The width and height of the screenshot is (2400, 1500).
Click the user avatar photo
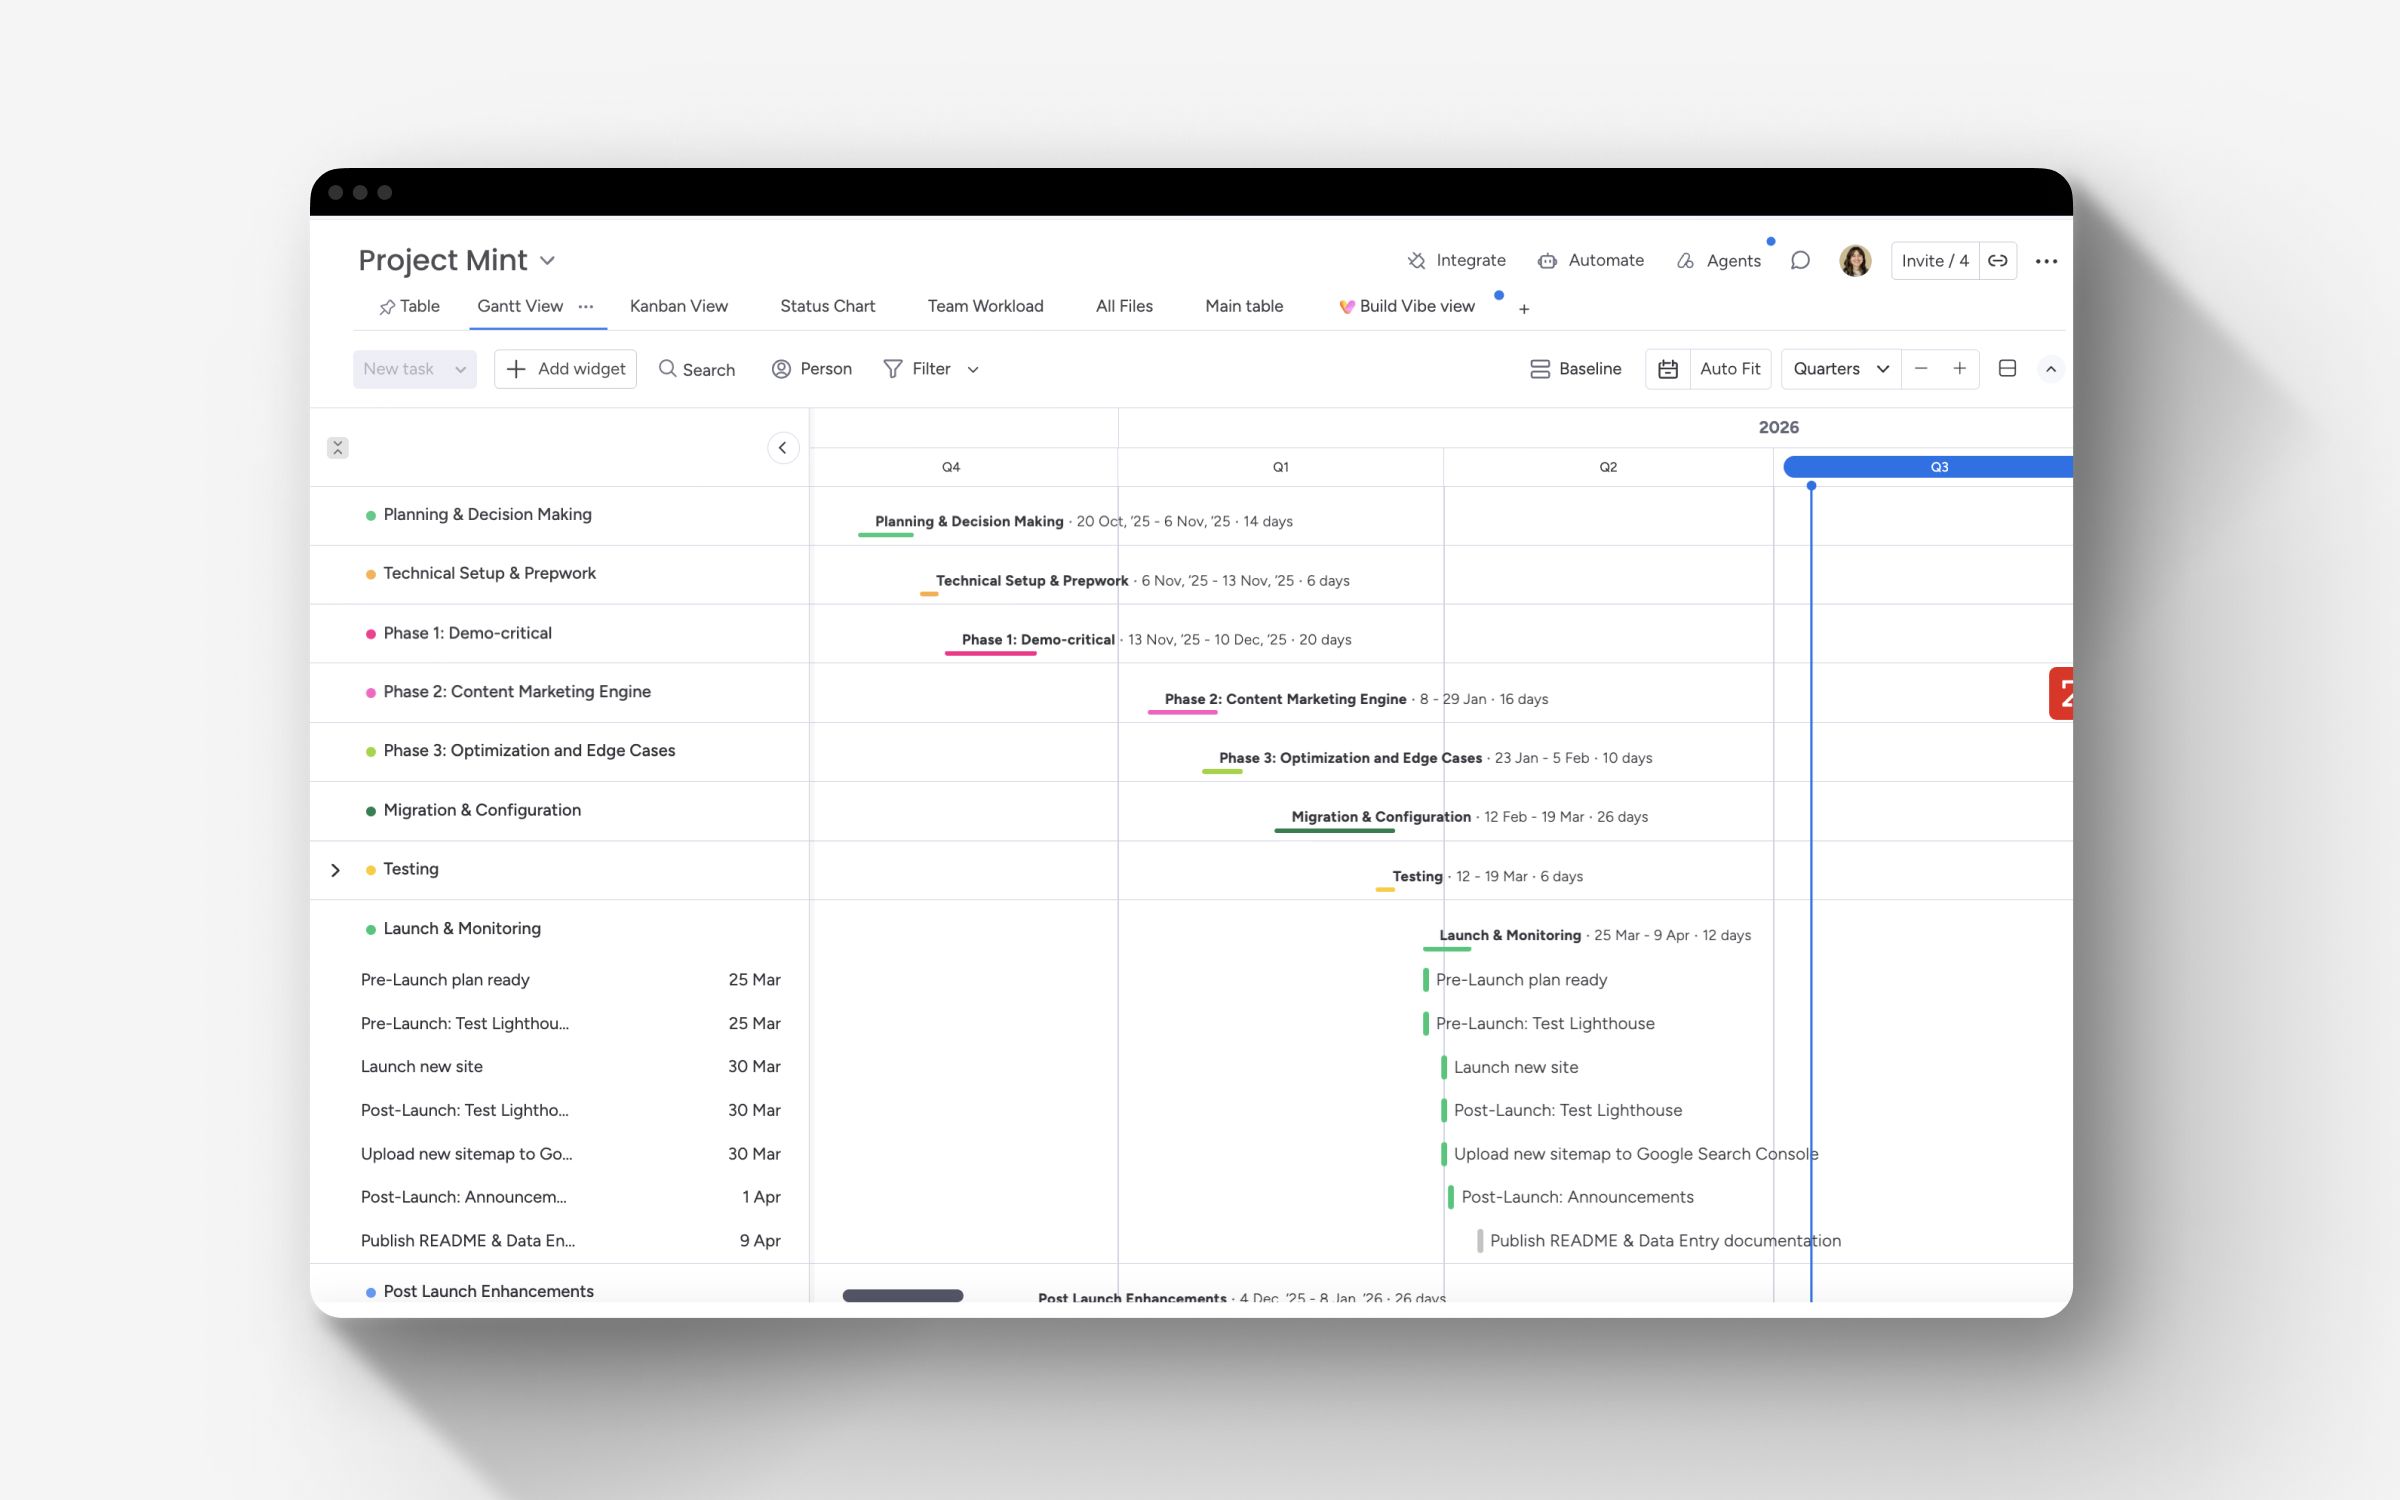[x=1855, y=261]
